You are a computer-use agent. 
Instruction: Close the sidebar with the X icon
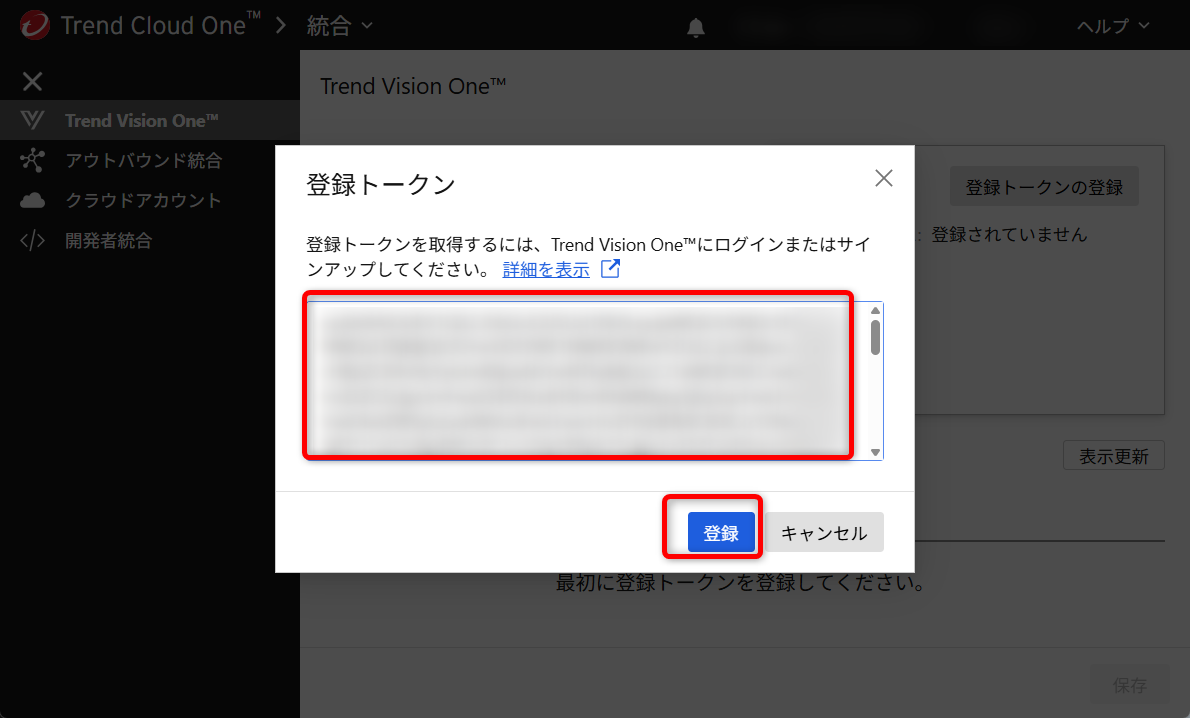(33, 81)
